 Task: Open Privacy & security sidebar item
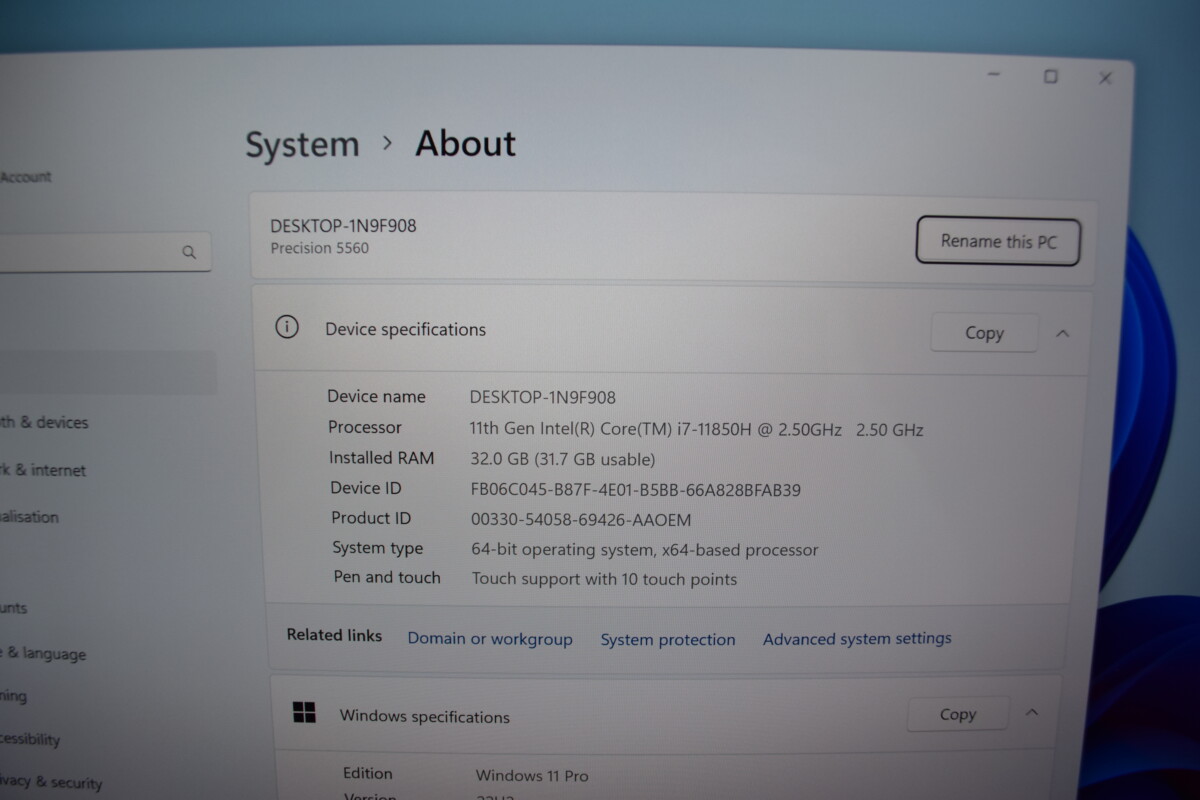[51, 783]
